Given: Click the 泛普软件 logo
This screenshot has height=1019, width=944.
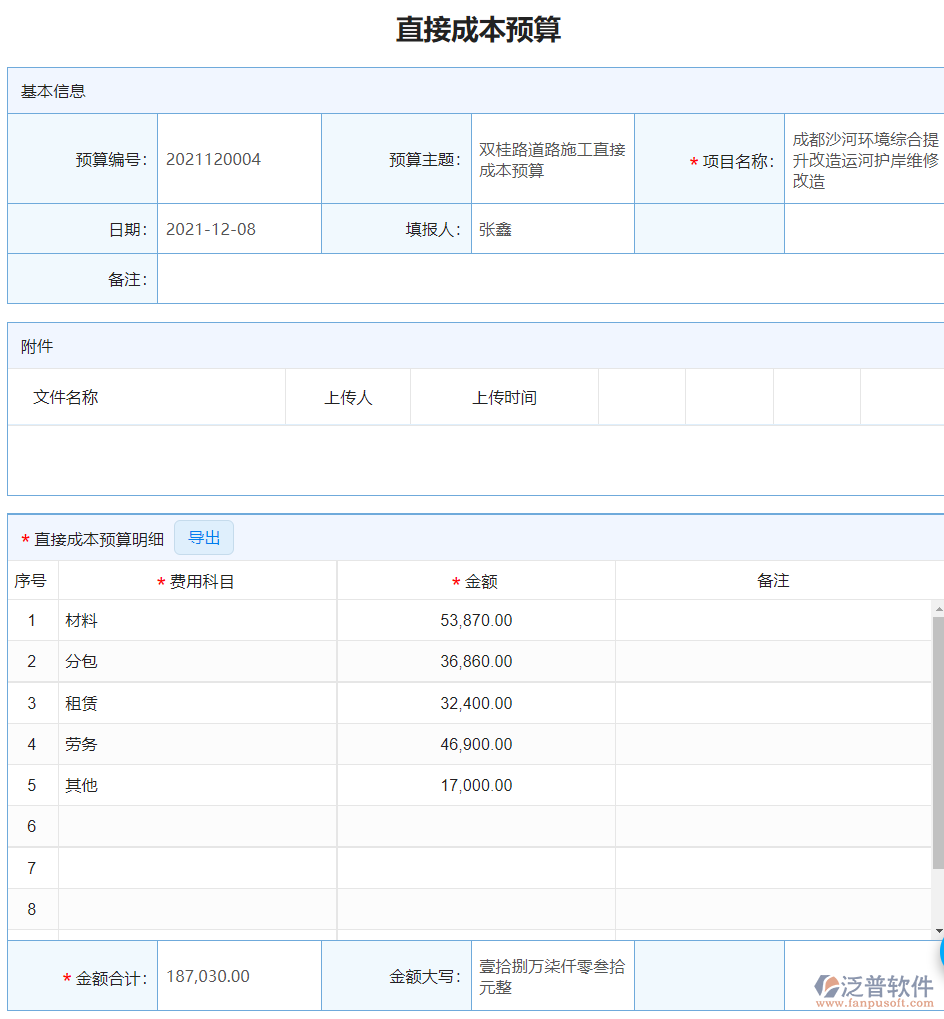Looking at the screenshot, I should tap(886, 984).
